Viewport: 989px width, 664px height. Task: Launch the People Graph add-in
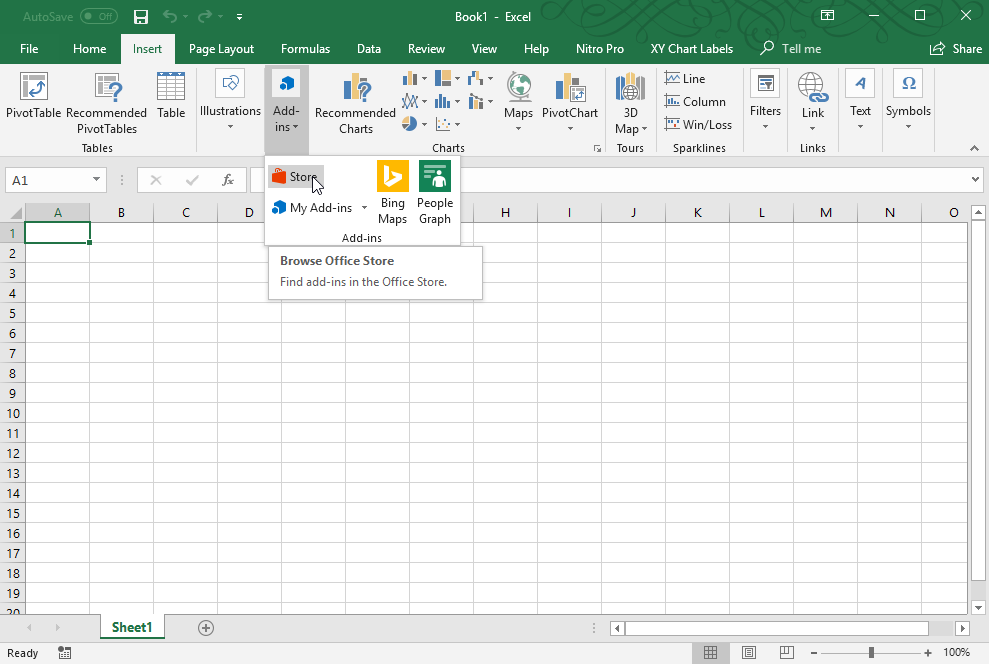click(435, 192)
